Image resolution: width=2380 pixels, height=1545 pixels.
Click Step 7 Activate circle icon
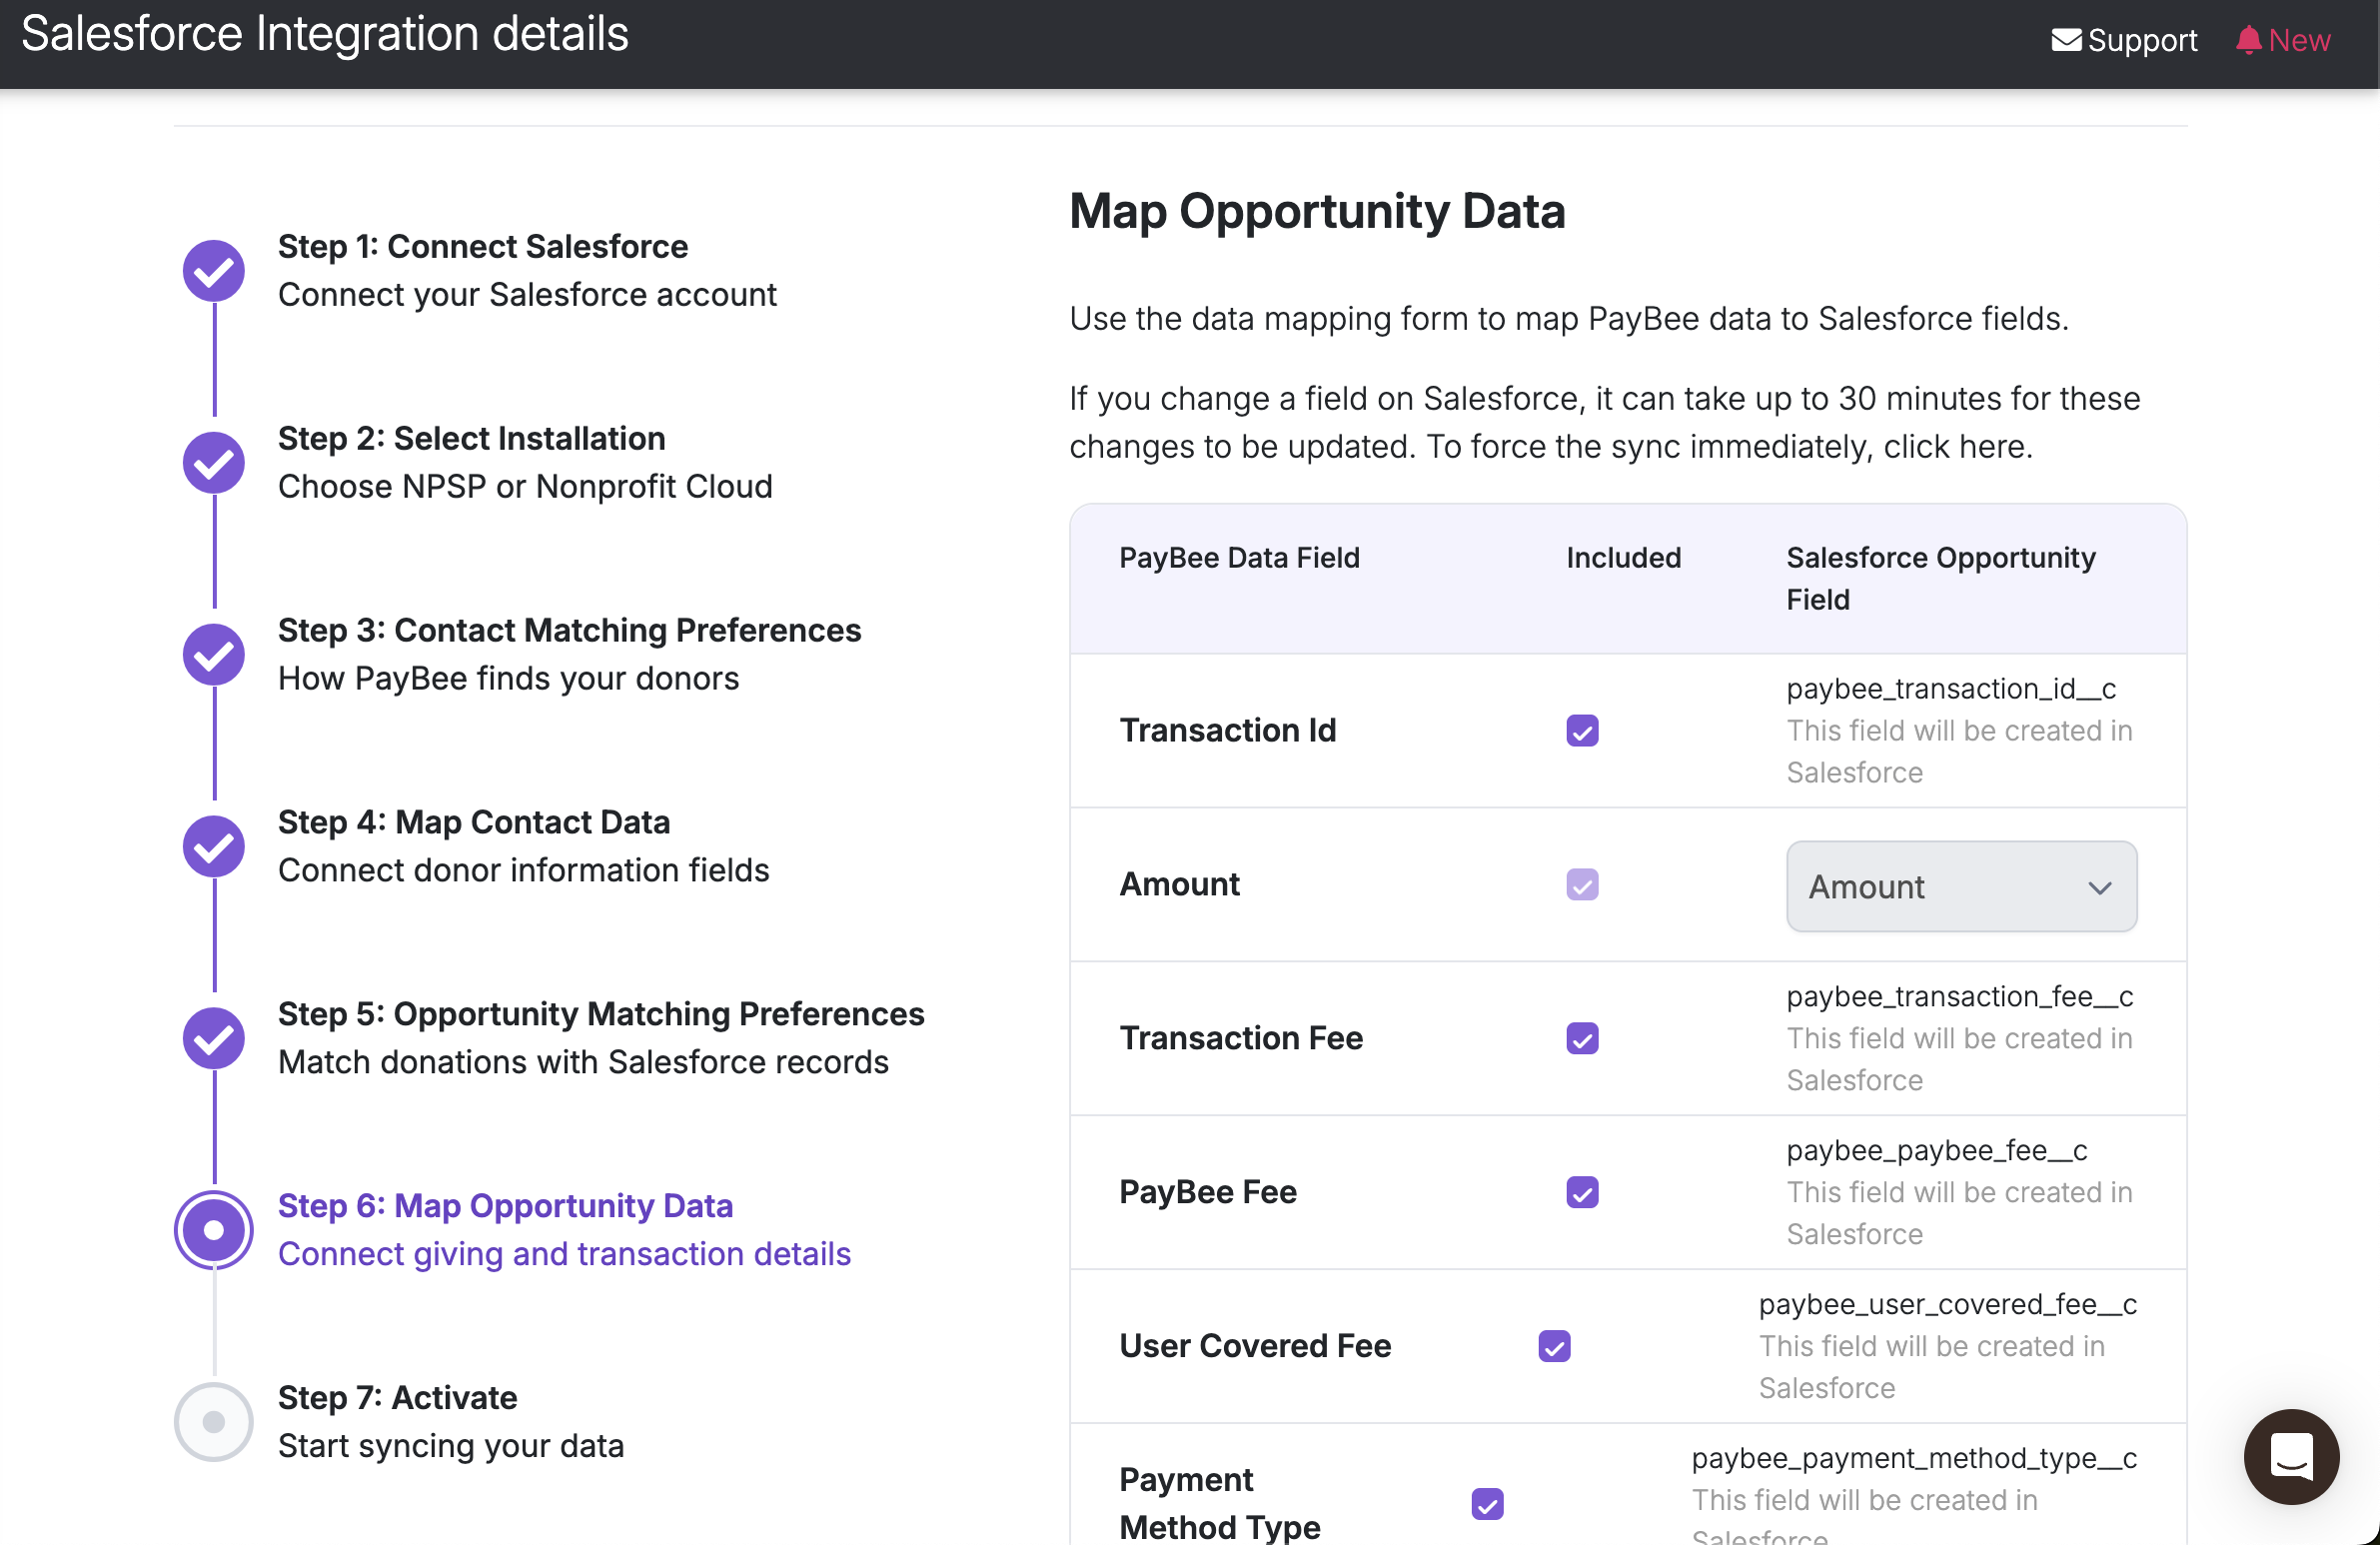point(213,1421)
